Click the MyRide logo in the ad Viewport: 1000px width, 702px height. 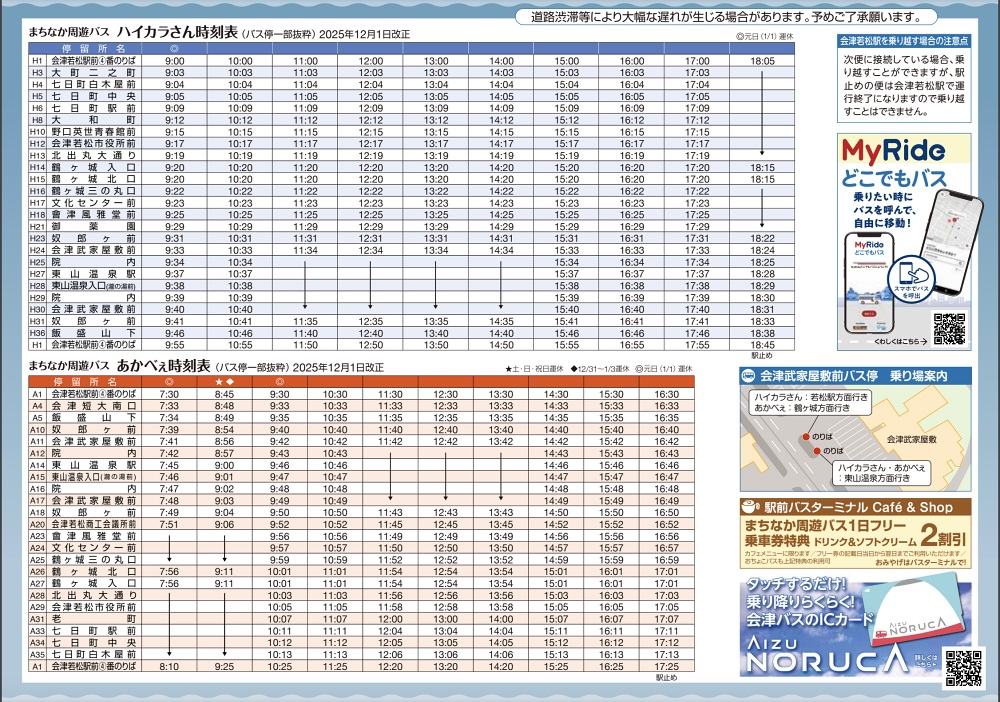click(x=893, y=150)
